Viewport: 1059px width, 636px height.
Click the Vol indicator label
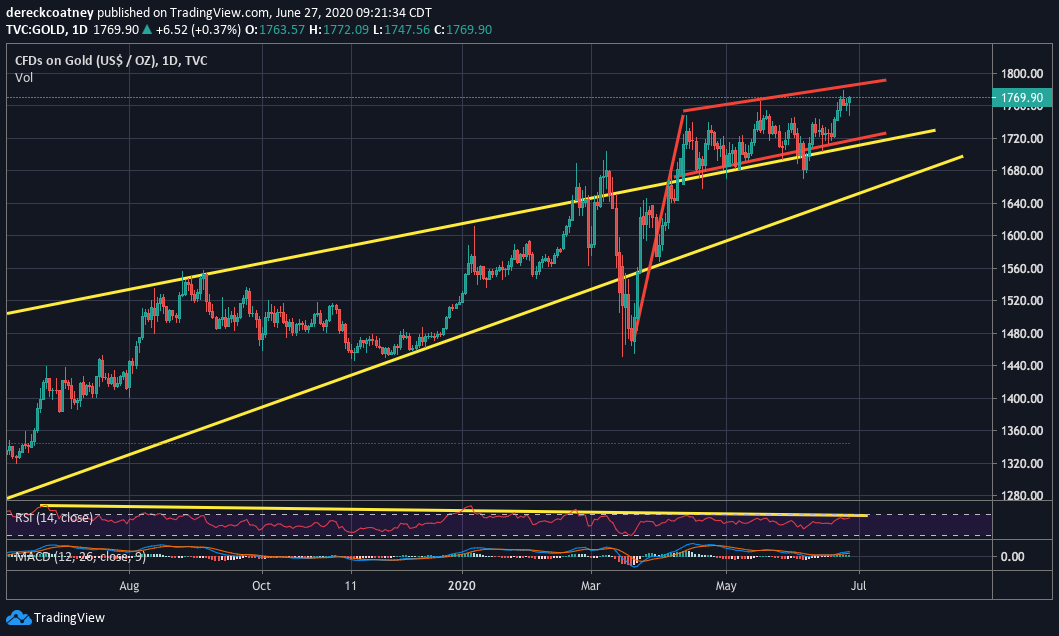pos(24,78)
